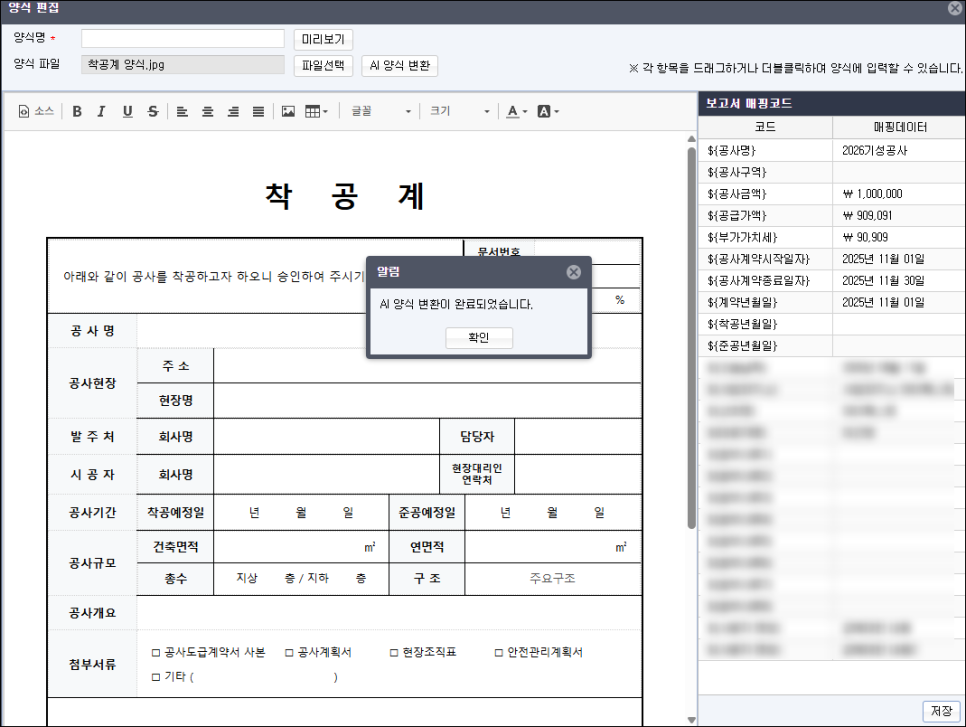Click the 2025년 11월 30일 mapping value
The height and width of the screenshot is (727, 966).
pos(883,281)
